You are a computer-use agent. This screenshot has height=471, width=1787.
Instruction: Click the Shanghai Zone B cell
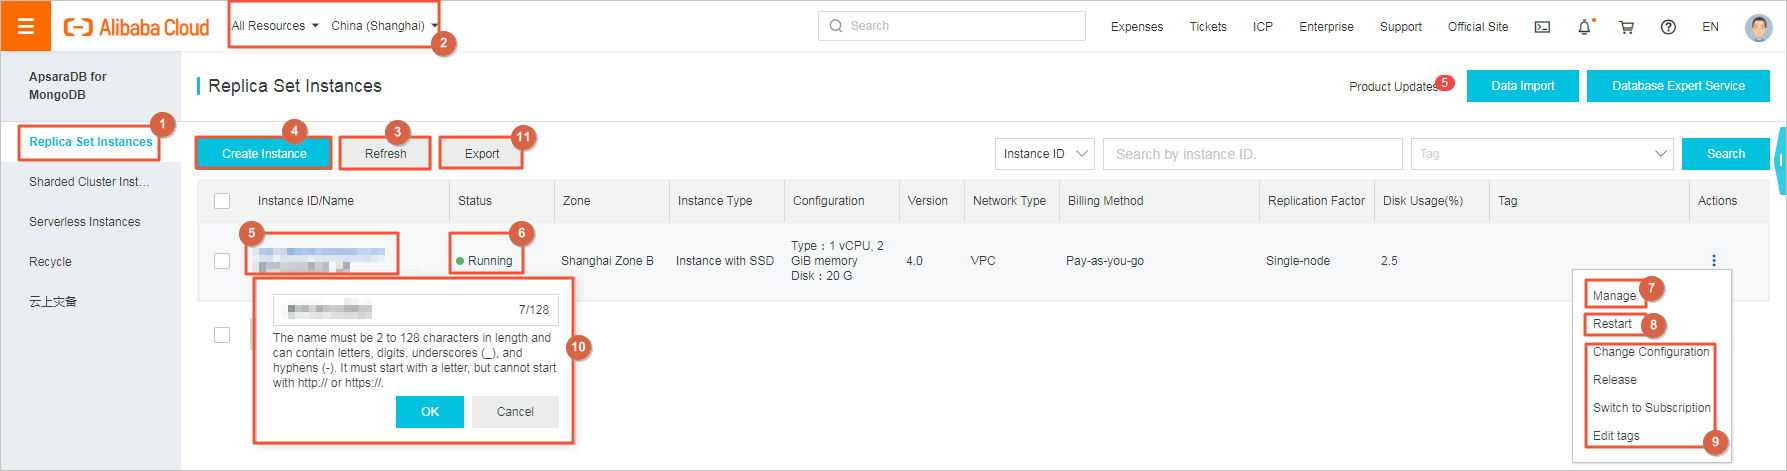(607, 261)
